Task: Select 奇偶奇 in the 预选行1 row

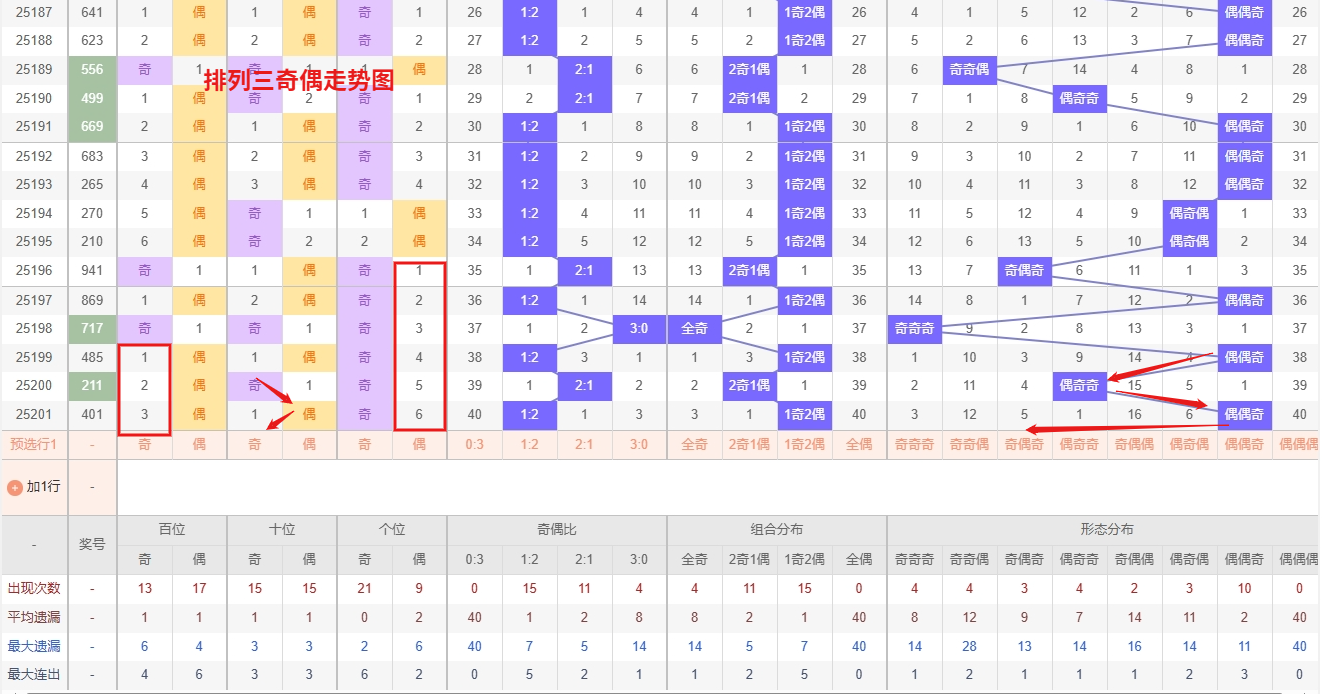Action: coord(1025,445)
